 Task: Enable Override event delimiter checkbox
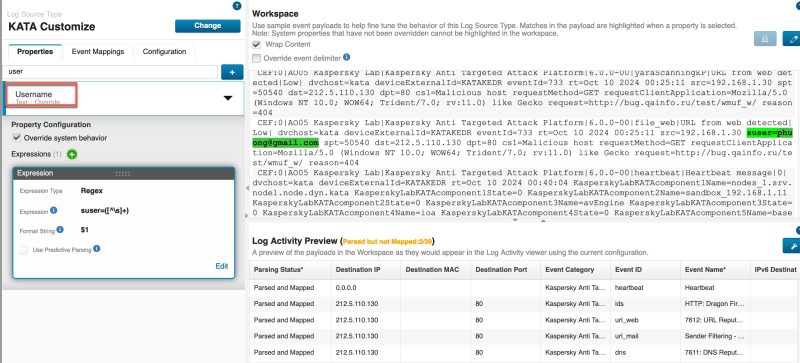pos(257,58)
